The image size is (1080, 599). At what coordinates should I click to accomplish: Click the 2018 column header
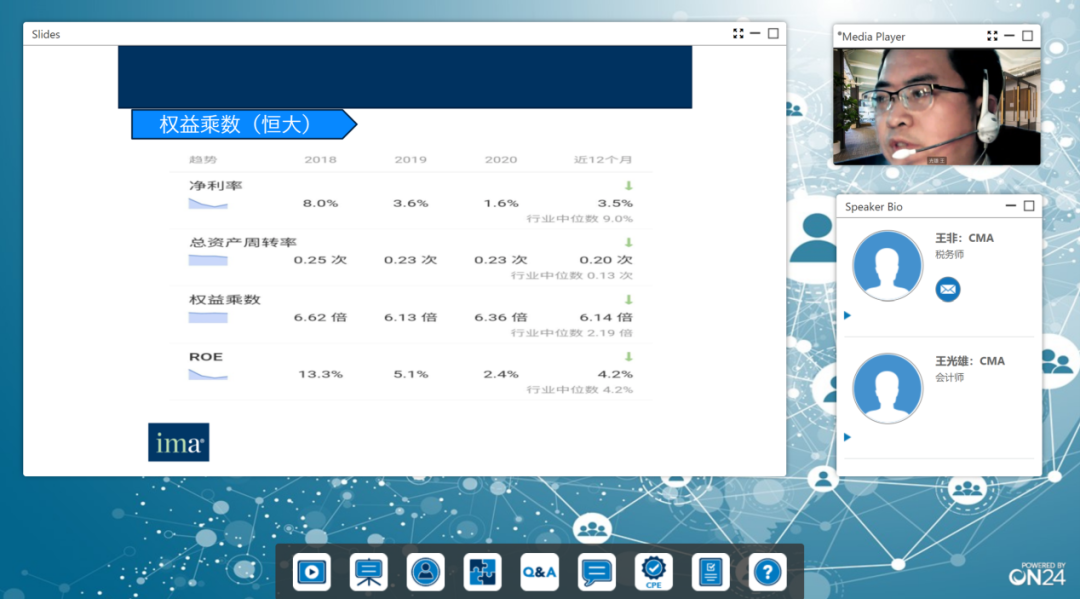tap(320, 160)
